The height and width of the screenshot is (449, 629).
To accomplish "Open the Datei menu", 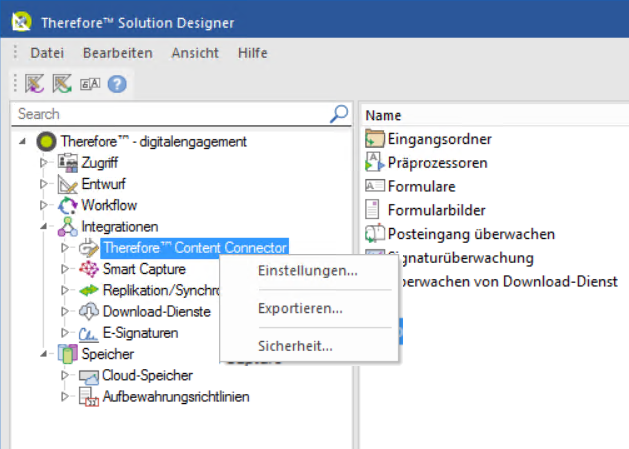I will [x=47, y=53].
